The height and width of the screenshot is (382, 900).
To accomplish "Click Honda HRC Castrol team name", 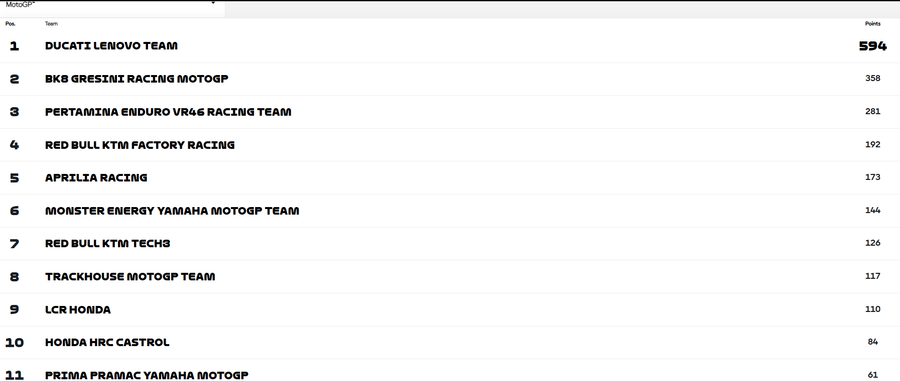I will point(107,342).
